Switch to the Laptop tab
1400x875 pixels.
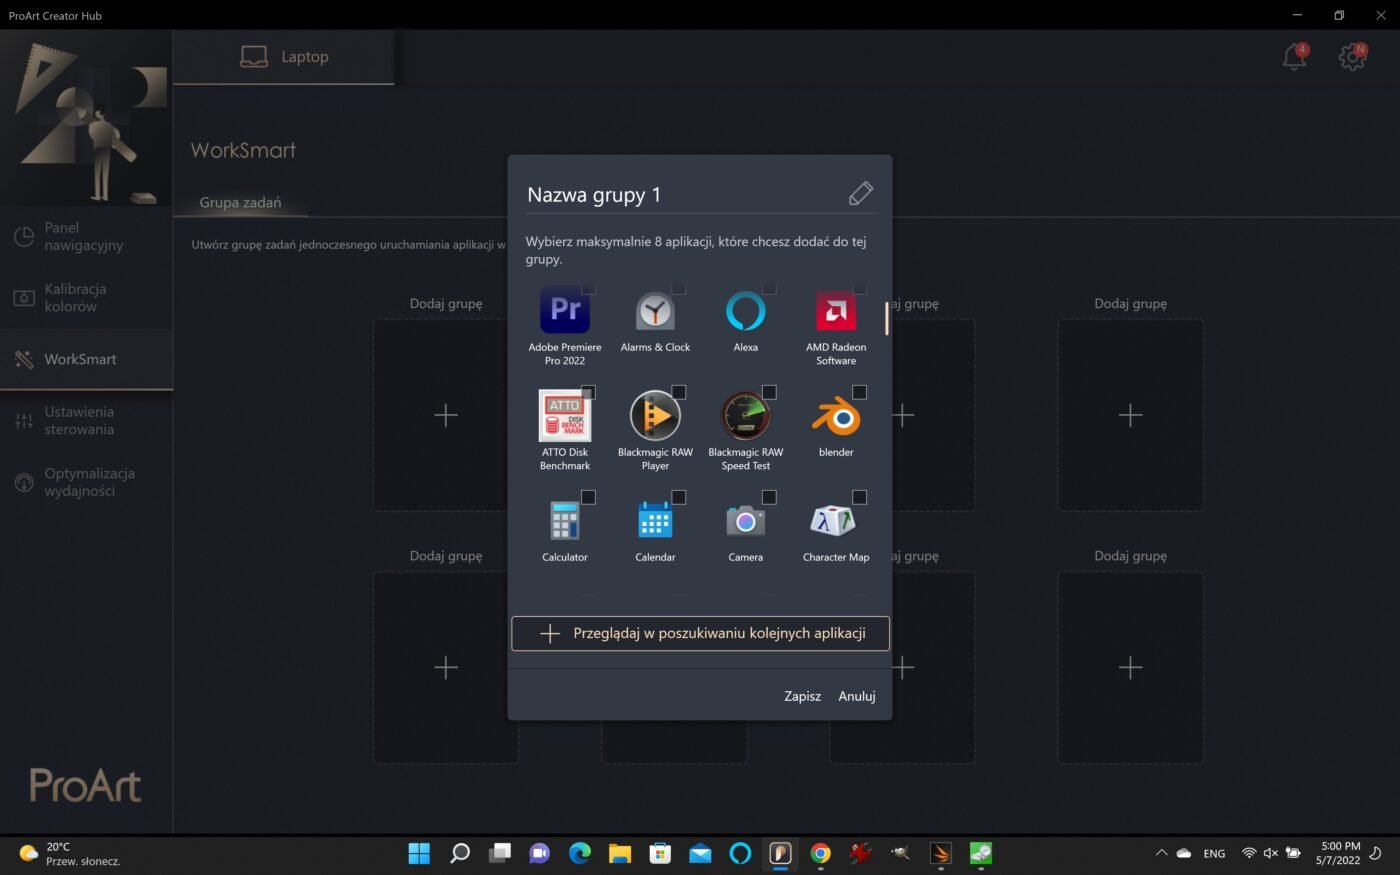coord(284,57)
